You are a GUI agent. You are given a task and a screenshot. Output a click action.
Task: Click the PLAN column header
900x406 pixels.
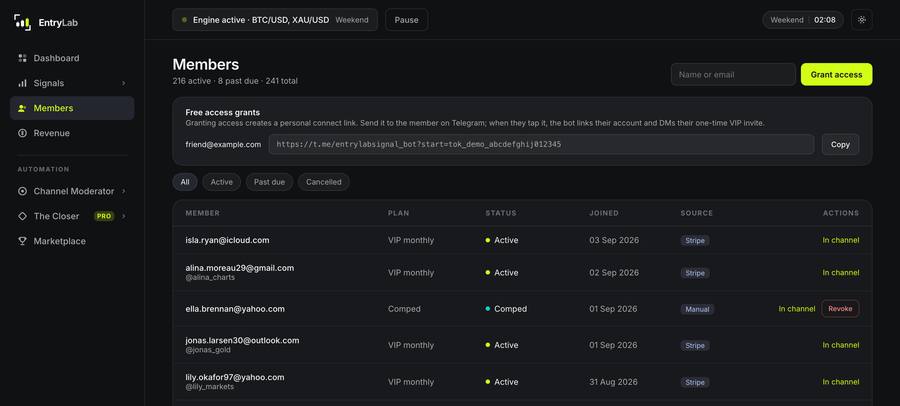coord(398,213)
